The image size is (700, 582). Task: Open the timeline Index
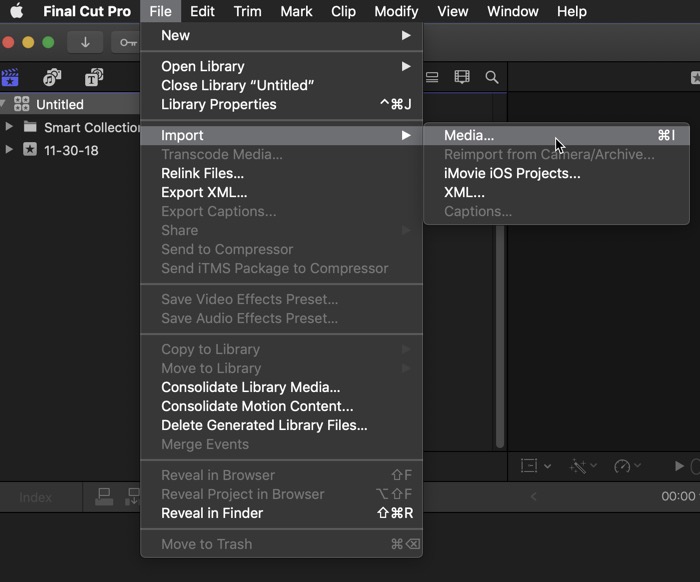coord(35,497)
